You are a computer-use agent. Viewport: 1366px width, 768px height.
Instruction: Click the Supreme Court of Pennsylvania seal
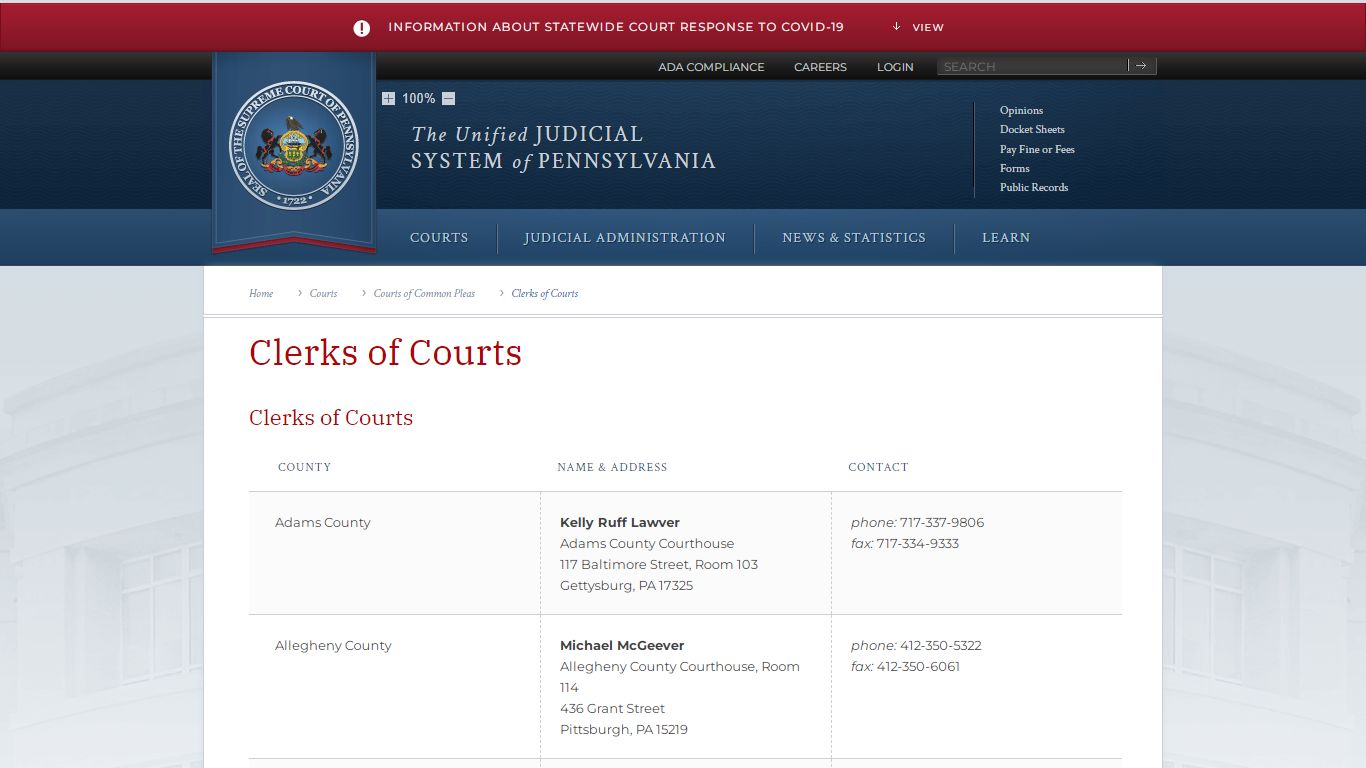pos(294,146)
